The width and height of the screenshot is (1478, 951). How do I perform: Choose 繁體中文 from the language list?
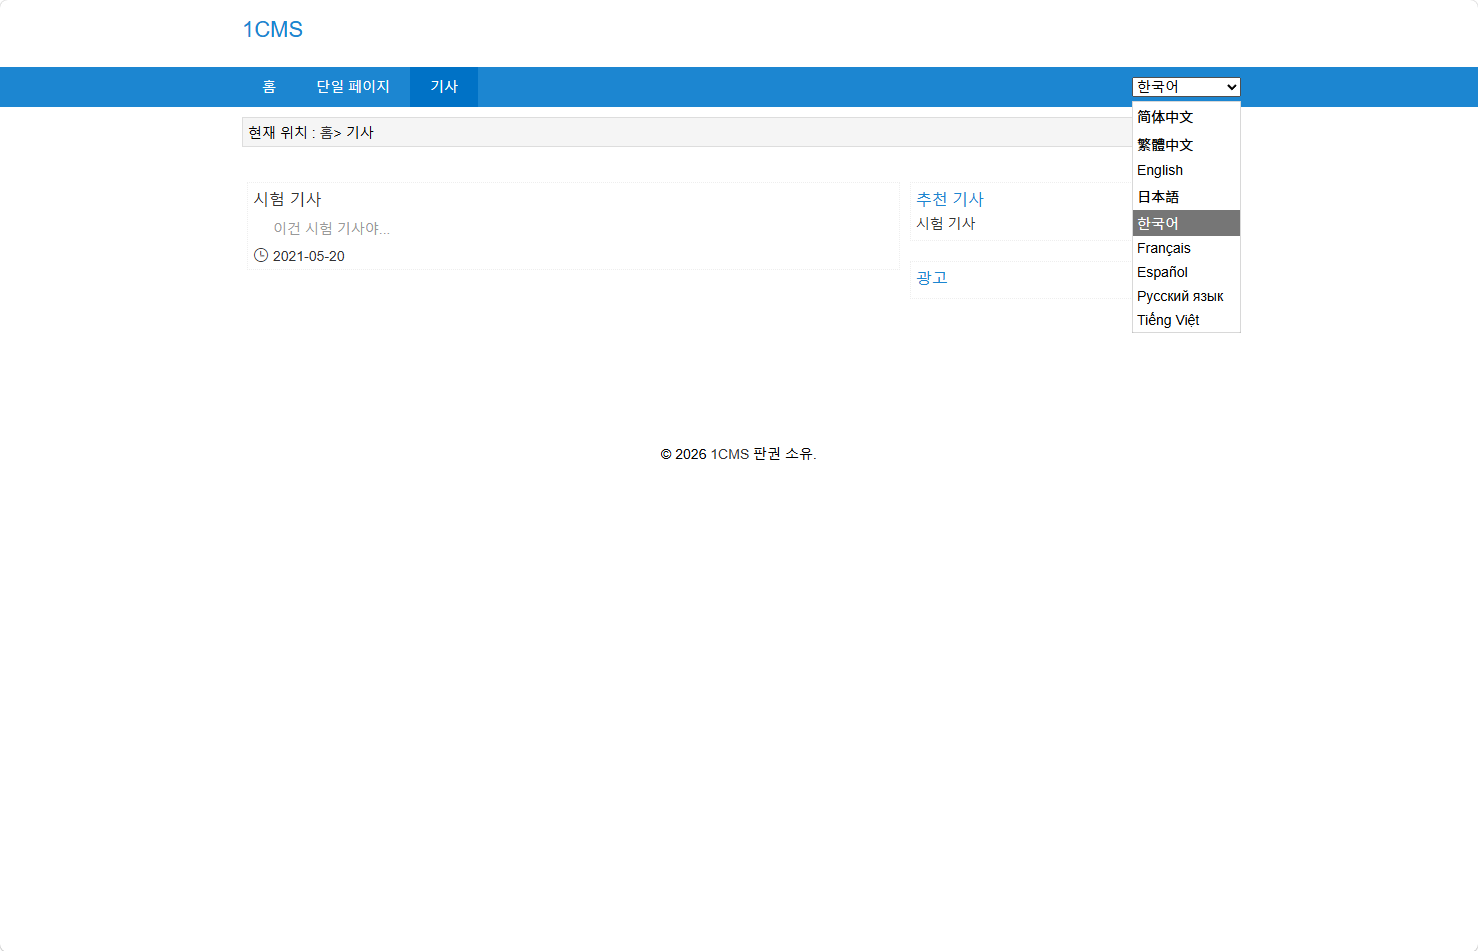tap(1165, 145)
